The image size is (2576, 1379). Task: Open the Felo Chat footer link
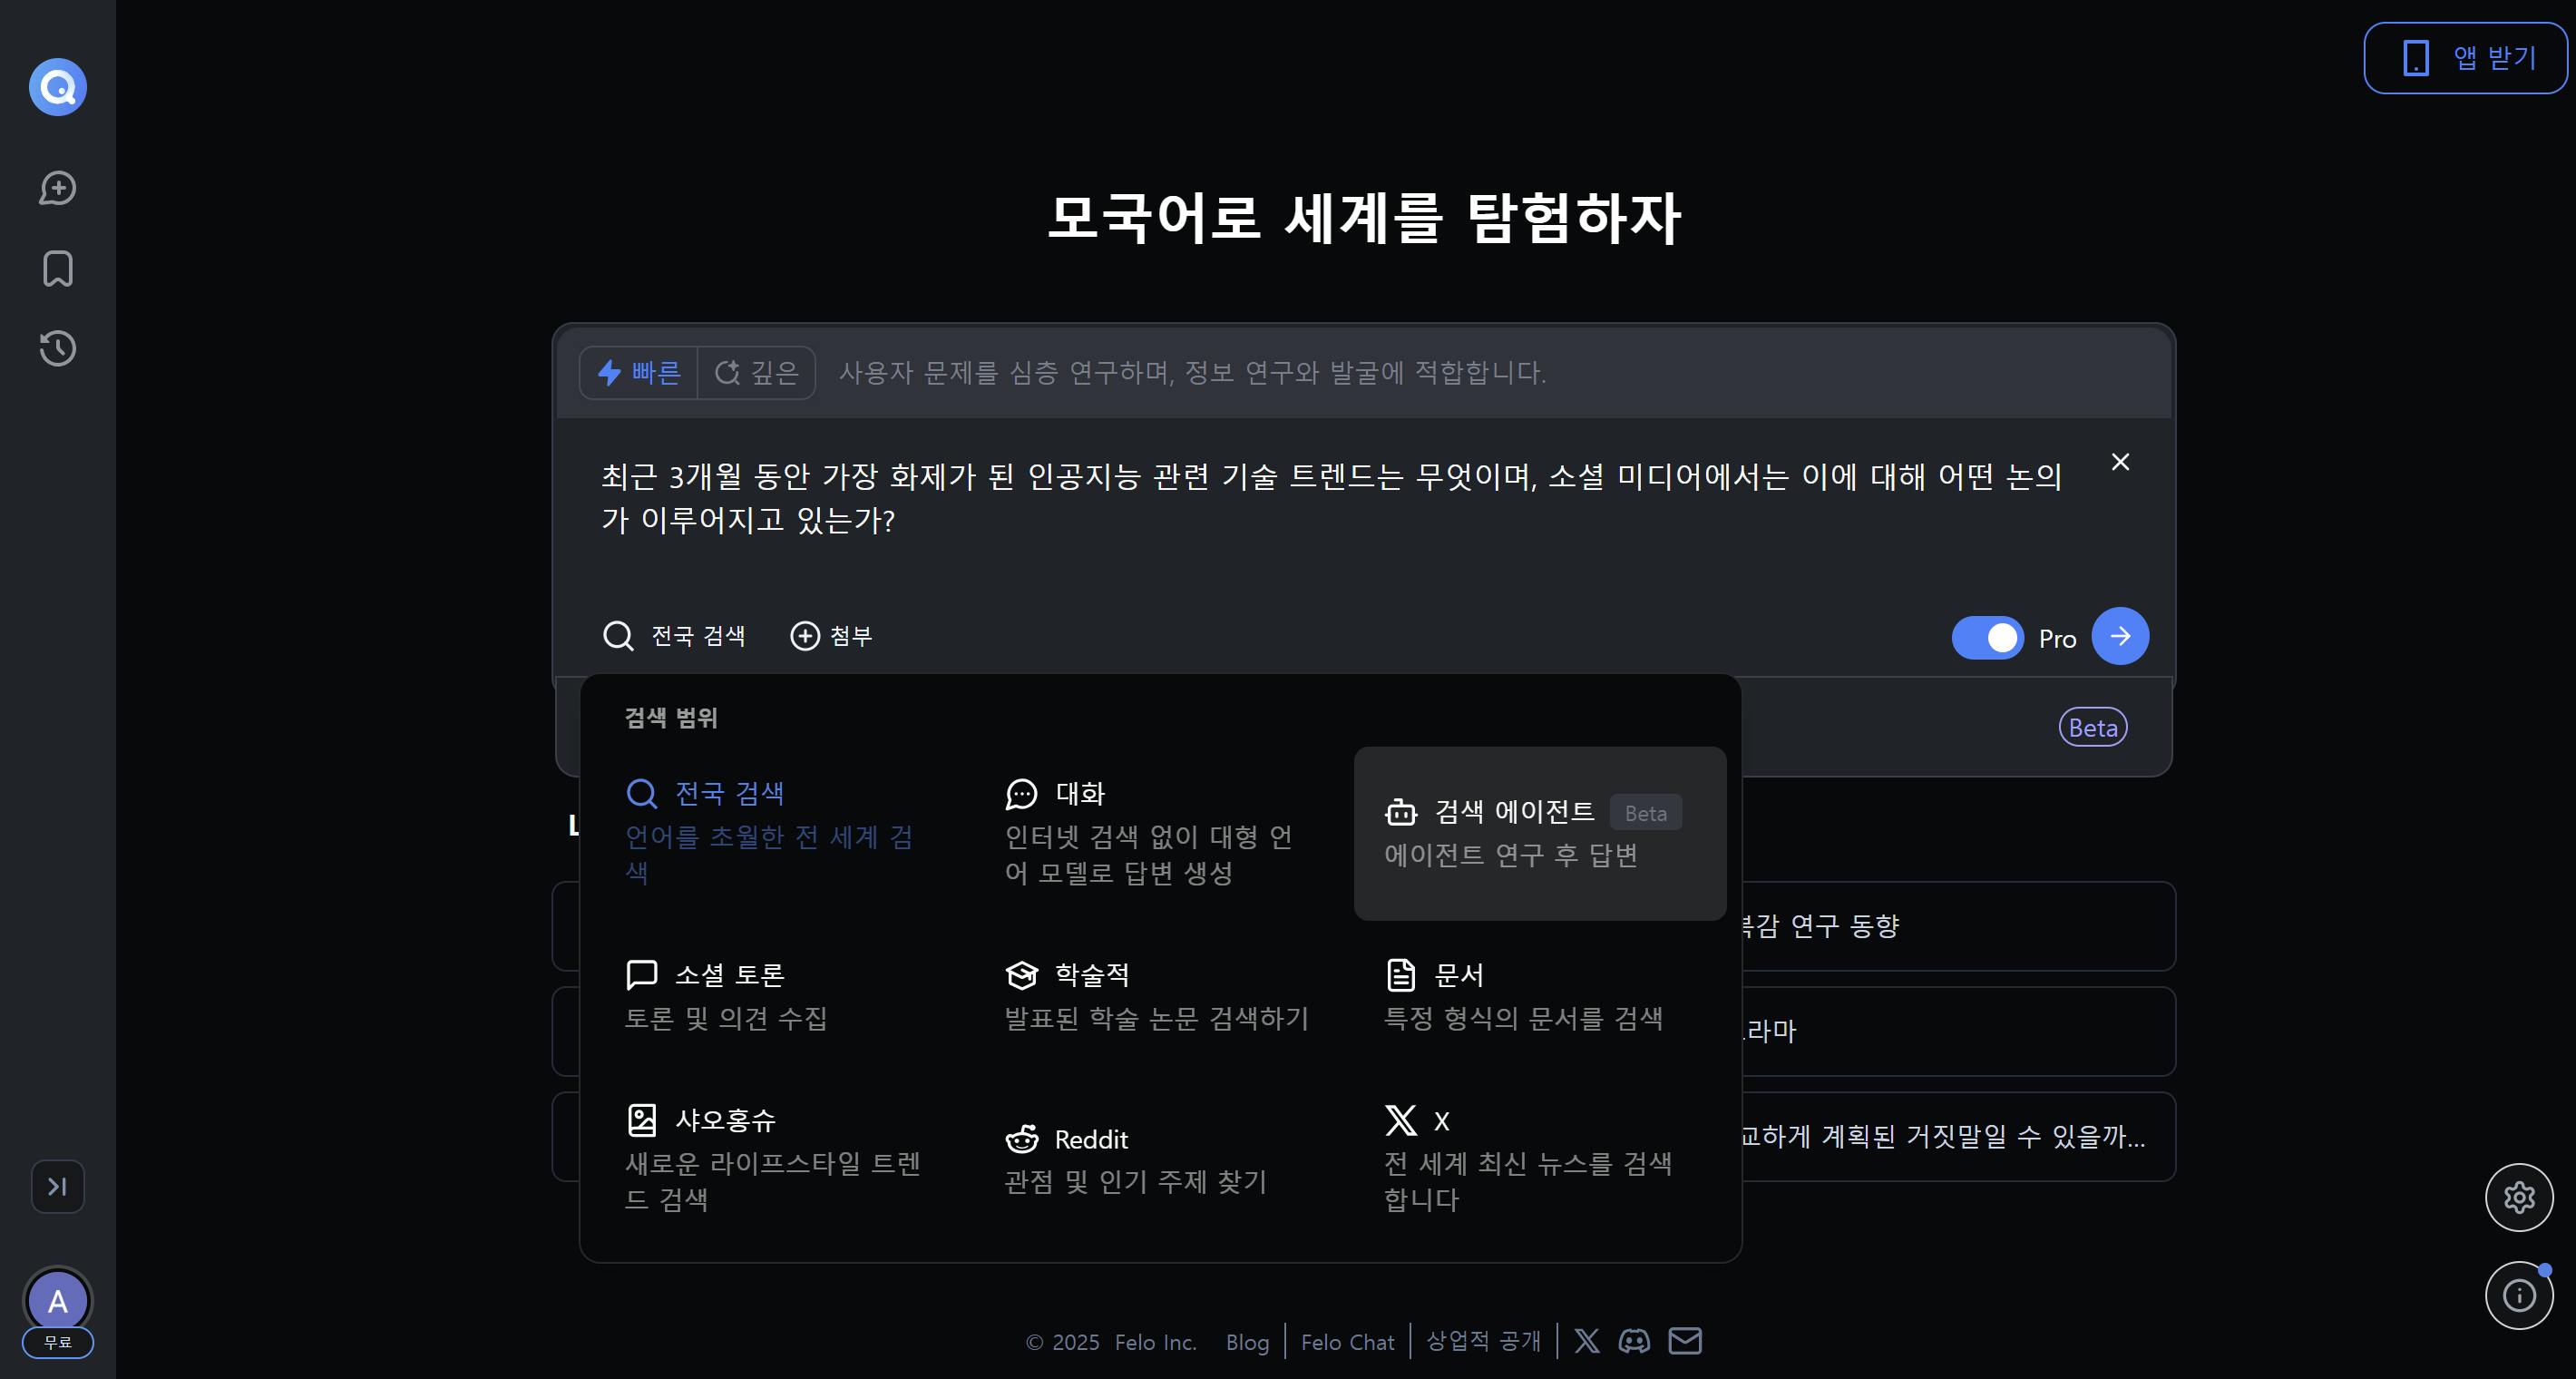[x=1347, y=1342]
